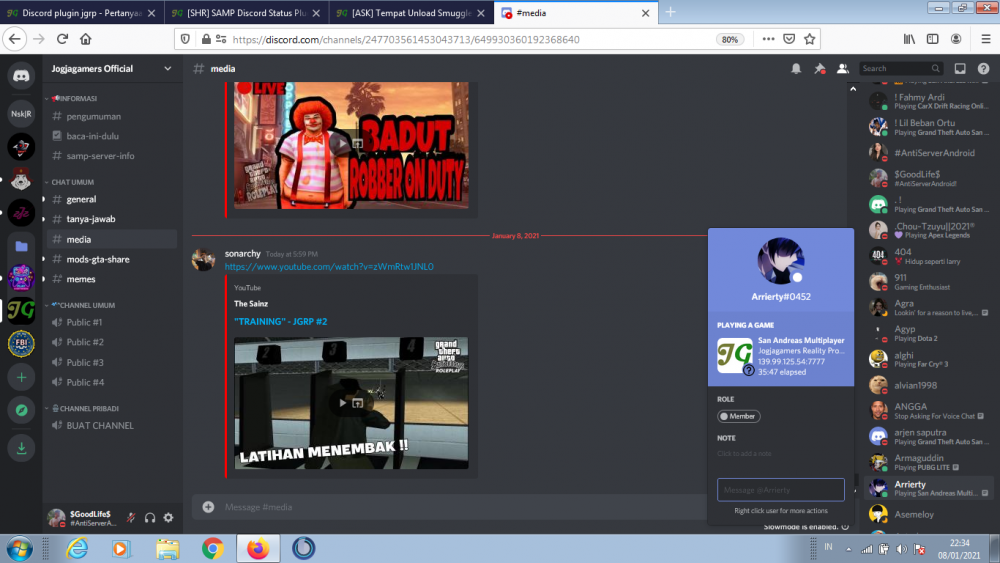Open Firefox library icon

[909, 39]
